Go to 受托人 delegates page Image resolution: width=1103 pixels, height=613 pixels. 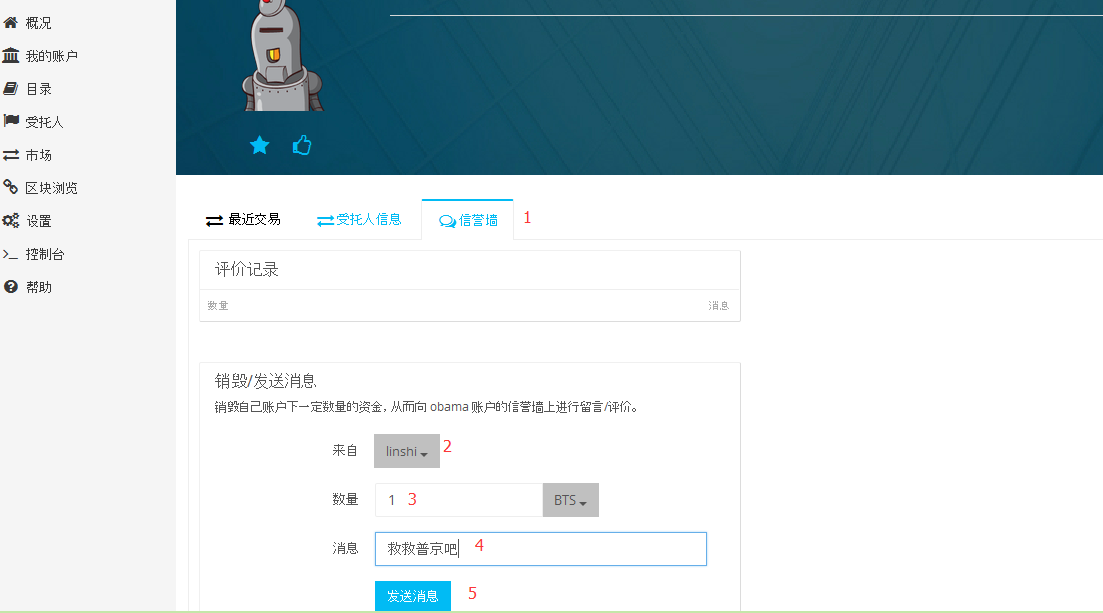[44, 122]
